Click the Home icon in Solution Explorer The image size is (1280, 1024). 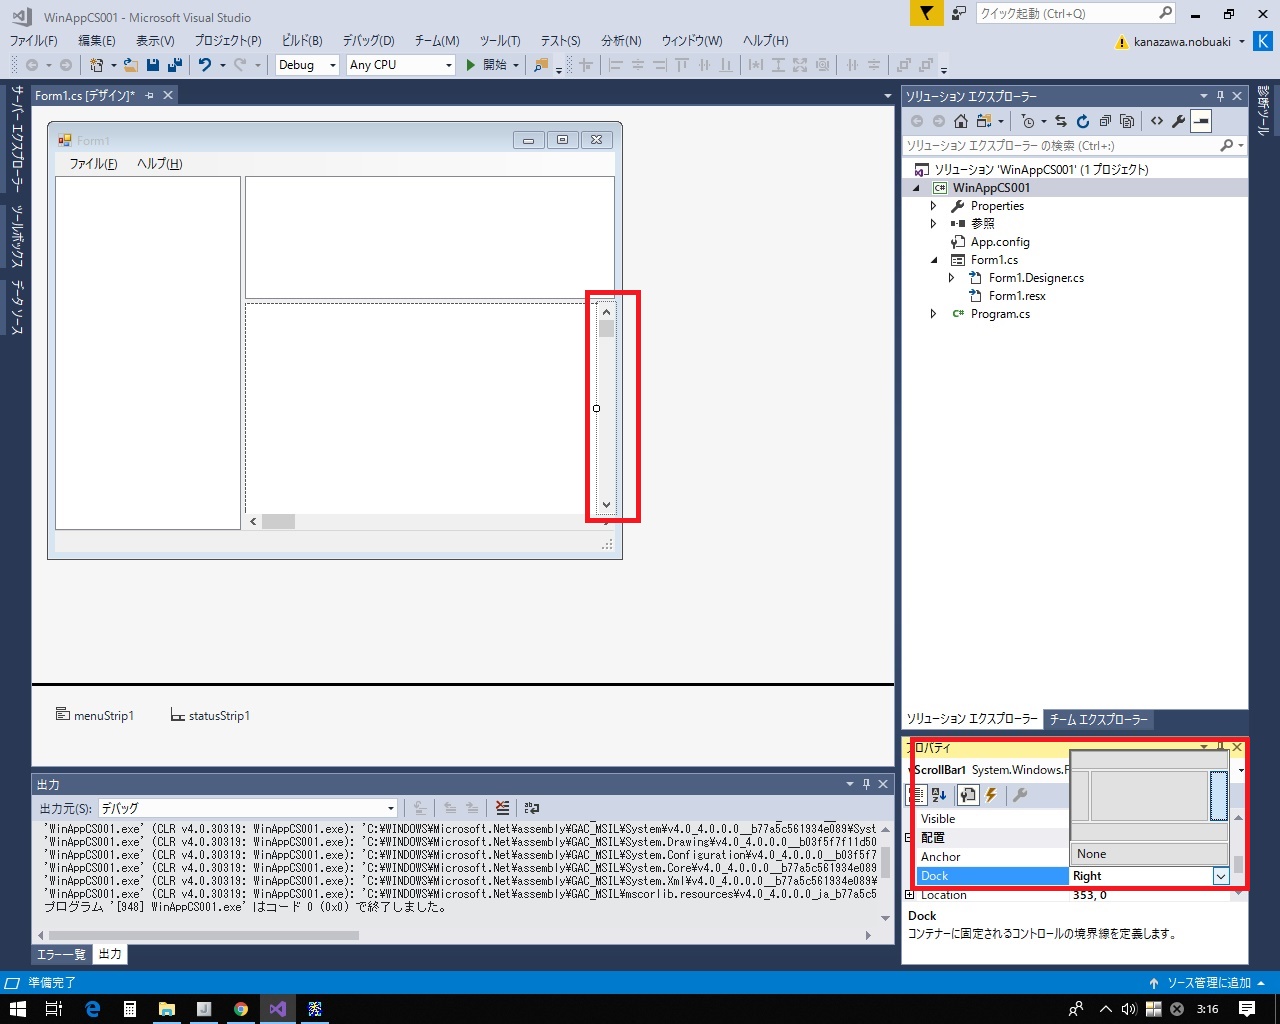coord(960,121)
